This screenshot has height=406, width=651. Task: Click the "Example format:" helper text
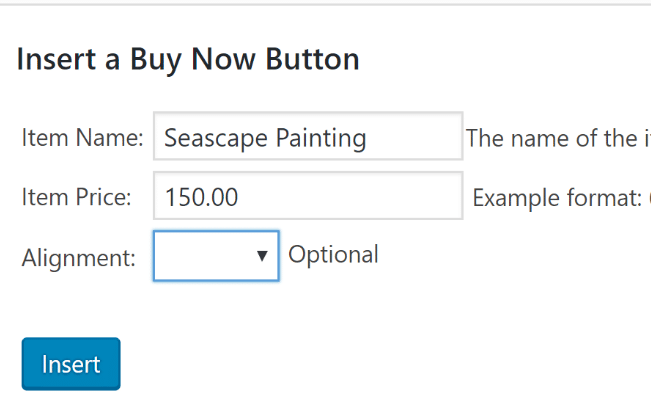tap(557, 198)
